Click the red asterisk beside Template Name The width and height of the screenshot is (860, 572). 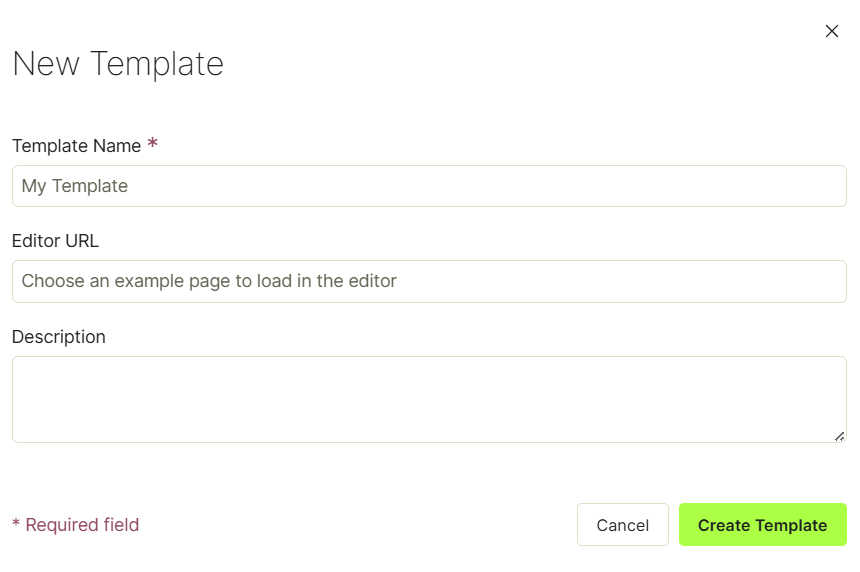152,143
